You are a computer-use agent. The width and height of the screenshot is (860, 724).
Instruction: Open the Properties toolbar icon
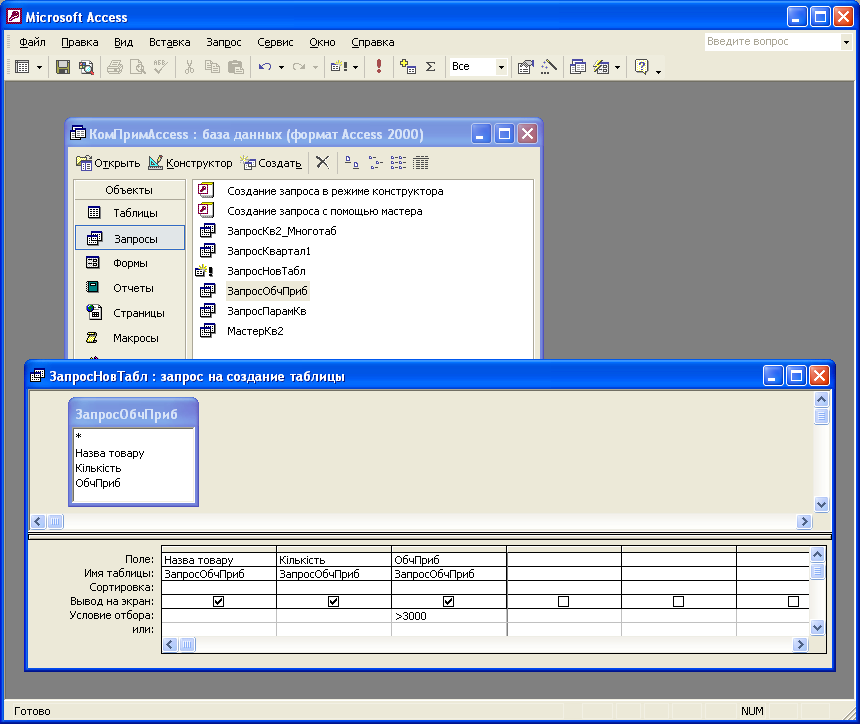pos(525,67)
